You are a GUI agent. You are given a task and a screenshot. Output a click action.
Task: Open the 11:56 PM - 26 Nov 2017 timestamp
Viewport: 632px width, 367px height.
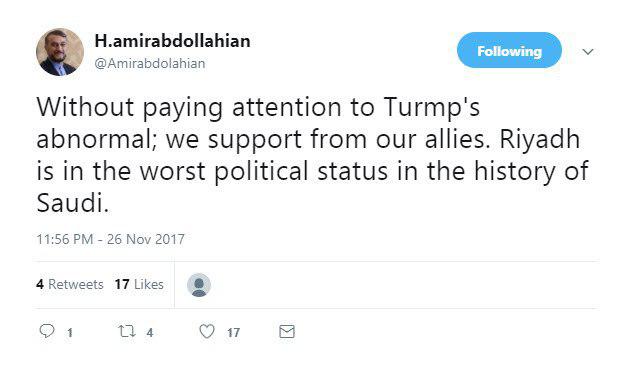pos(110,239)
